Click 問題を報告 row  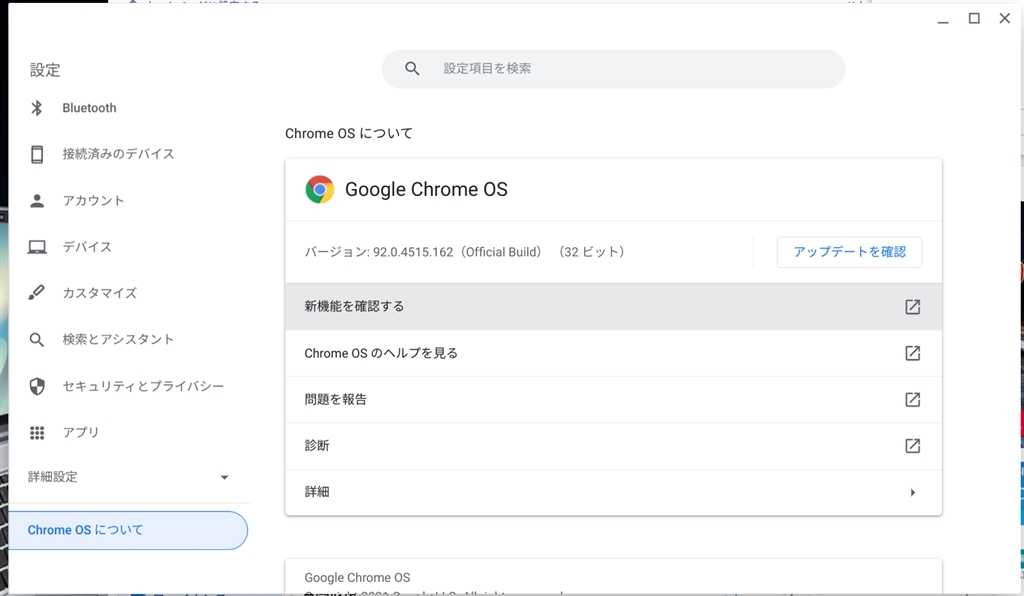click(613, 400)
